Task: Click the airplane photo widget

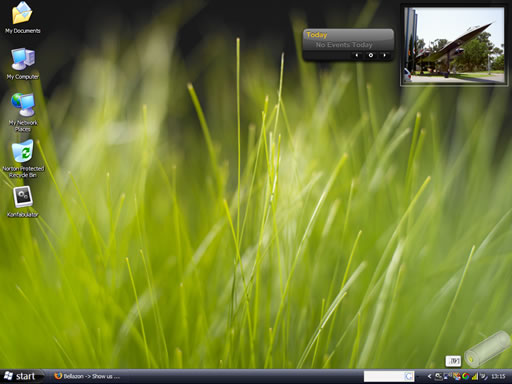Action: click(x=454, y=45)
